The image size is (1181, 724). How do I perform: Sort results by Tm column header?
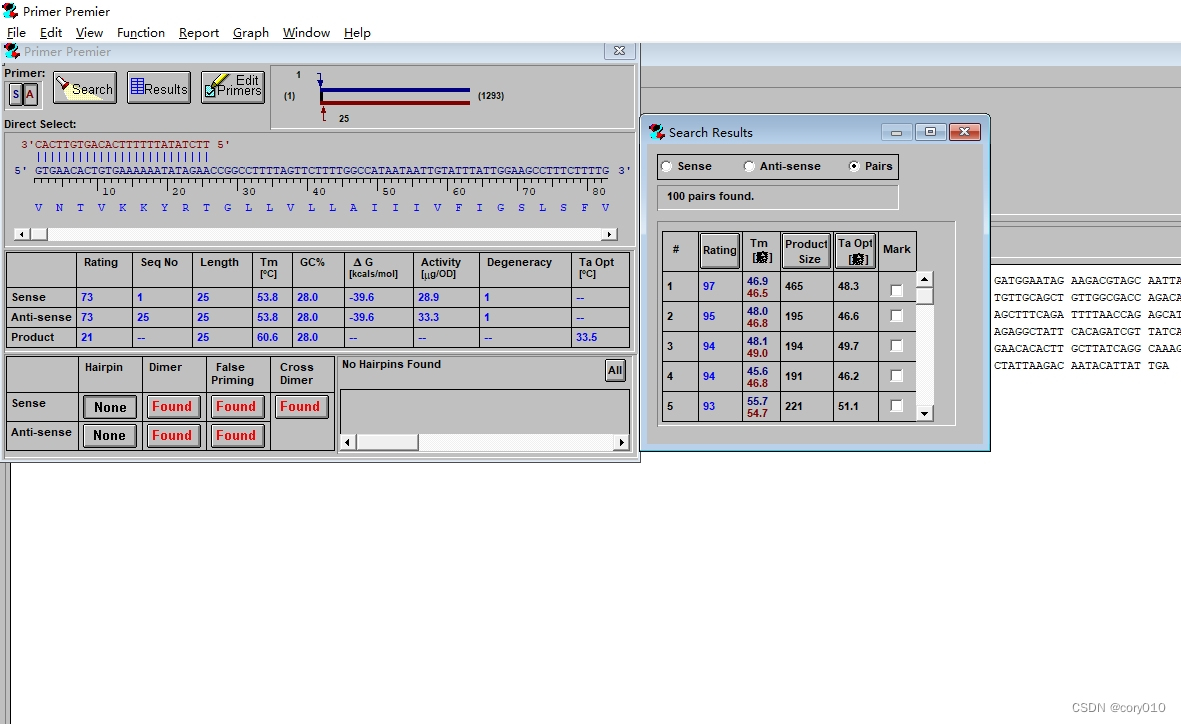(x=759, y=250)
